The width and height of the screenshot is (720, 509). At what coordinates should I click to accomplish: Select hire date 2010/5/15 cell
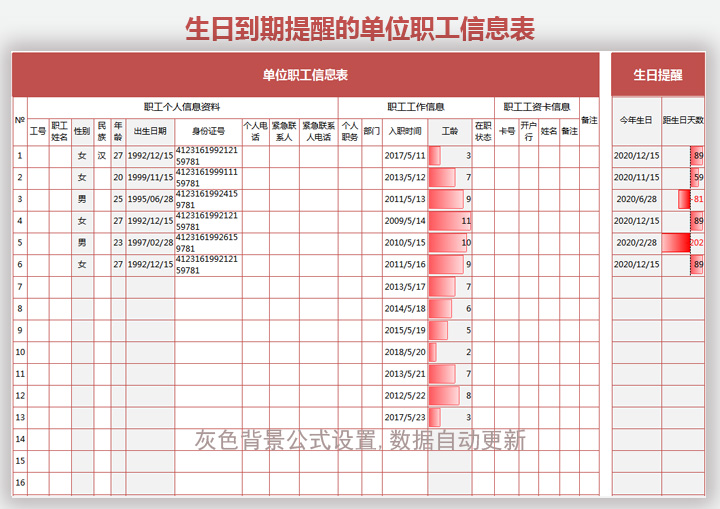pos(405,243)
